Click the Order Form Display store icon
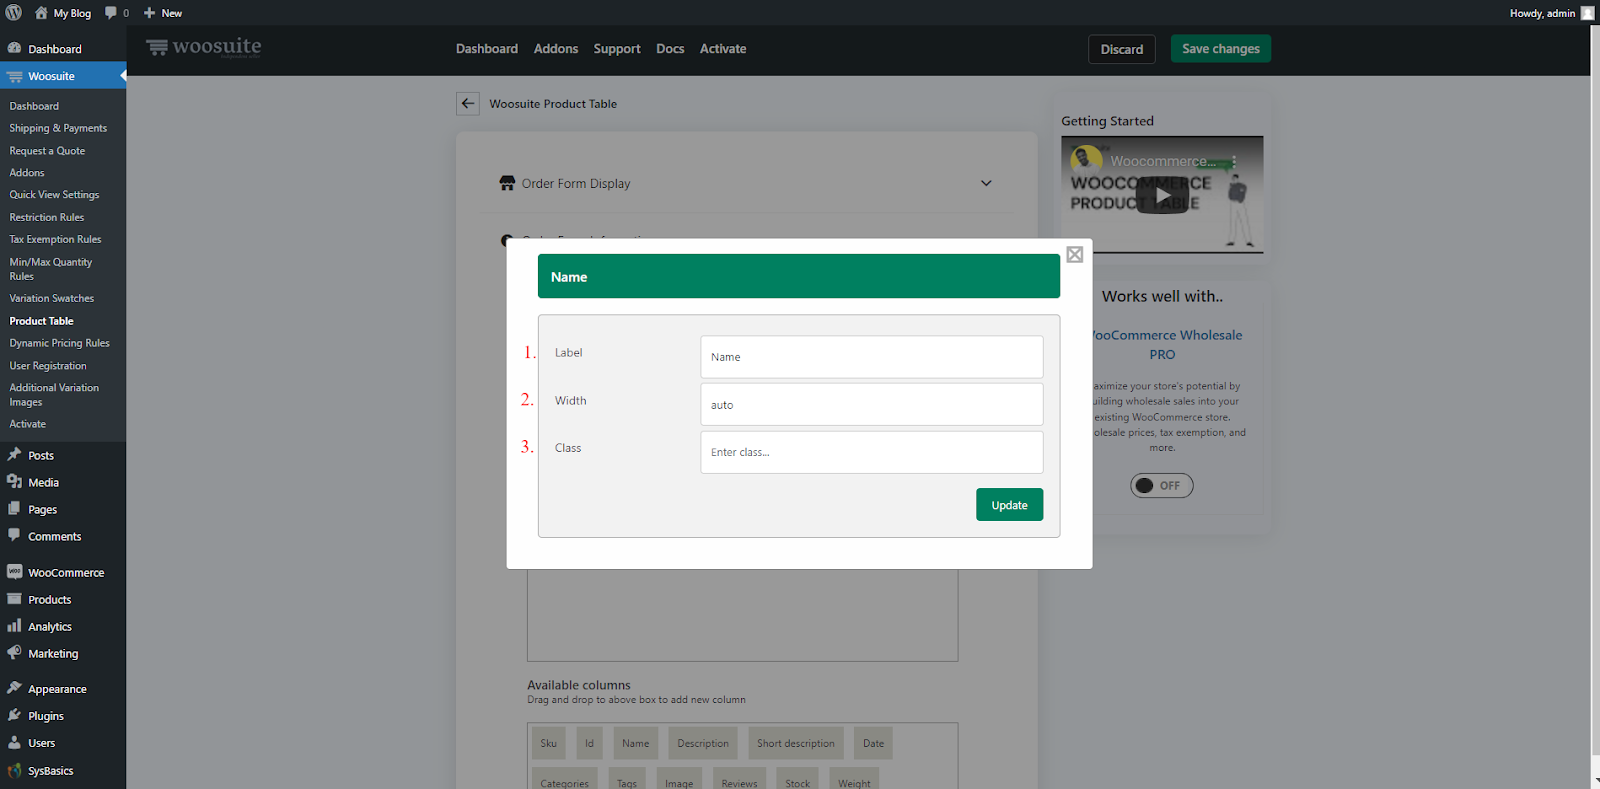 tap(507, 183)
